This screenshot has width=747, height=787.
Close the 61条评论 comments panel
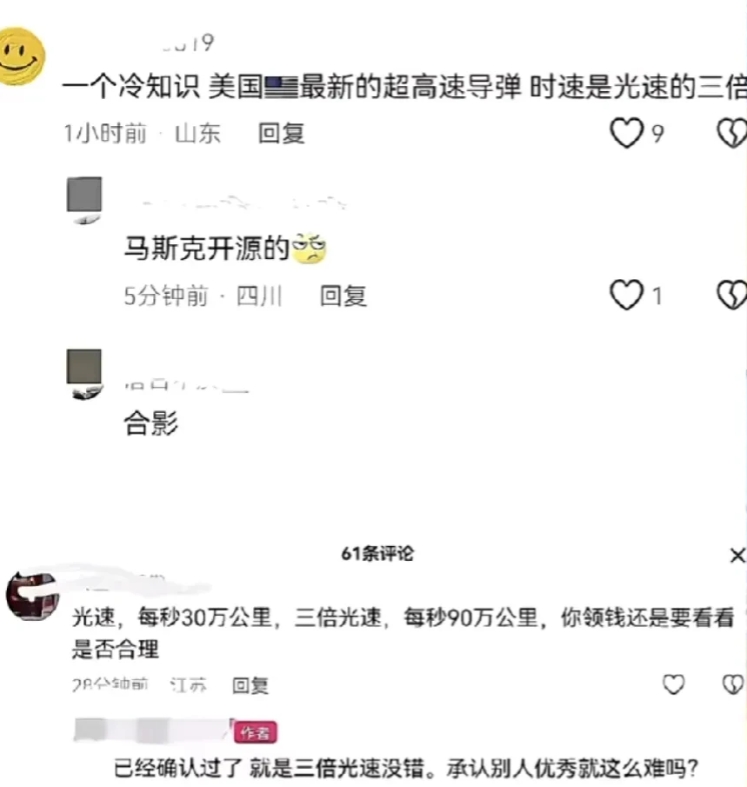click(737, 555)
